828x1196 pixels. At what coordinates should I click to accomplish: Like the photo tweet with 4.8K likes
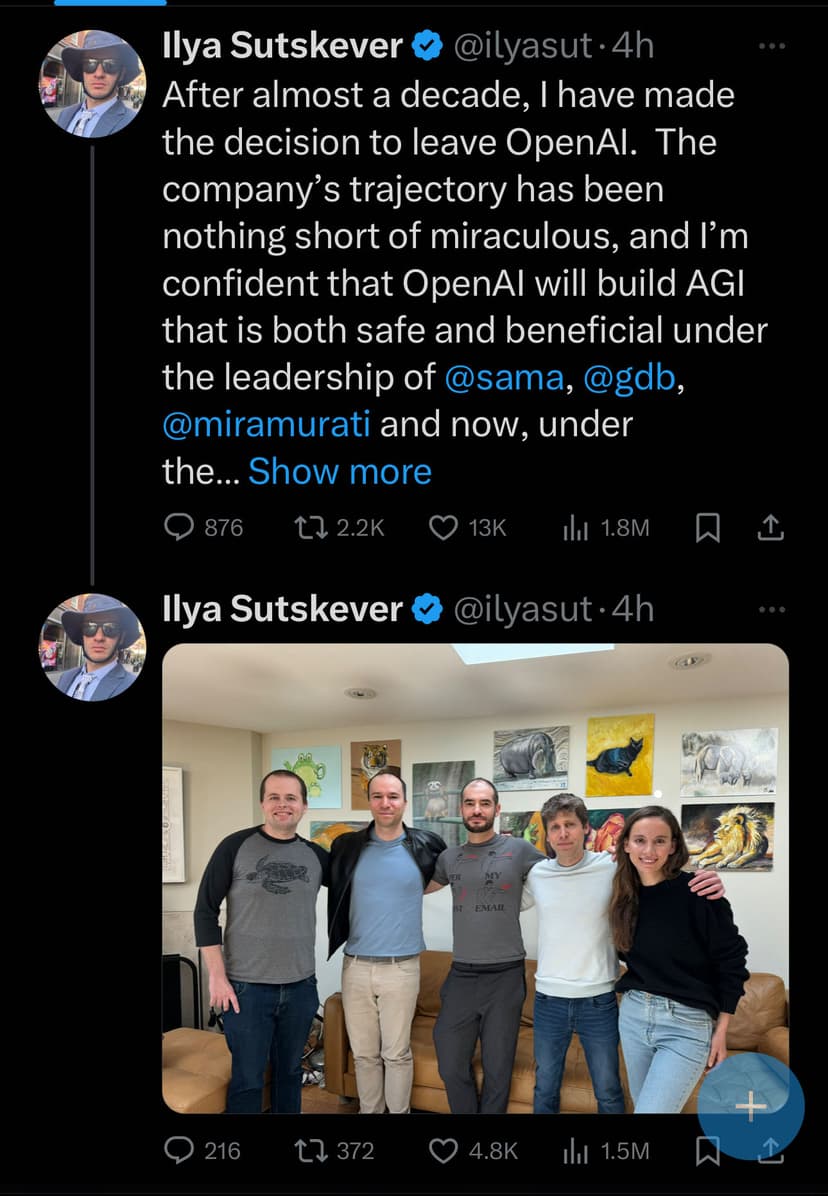[x=442, y=1150]
